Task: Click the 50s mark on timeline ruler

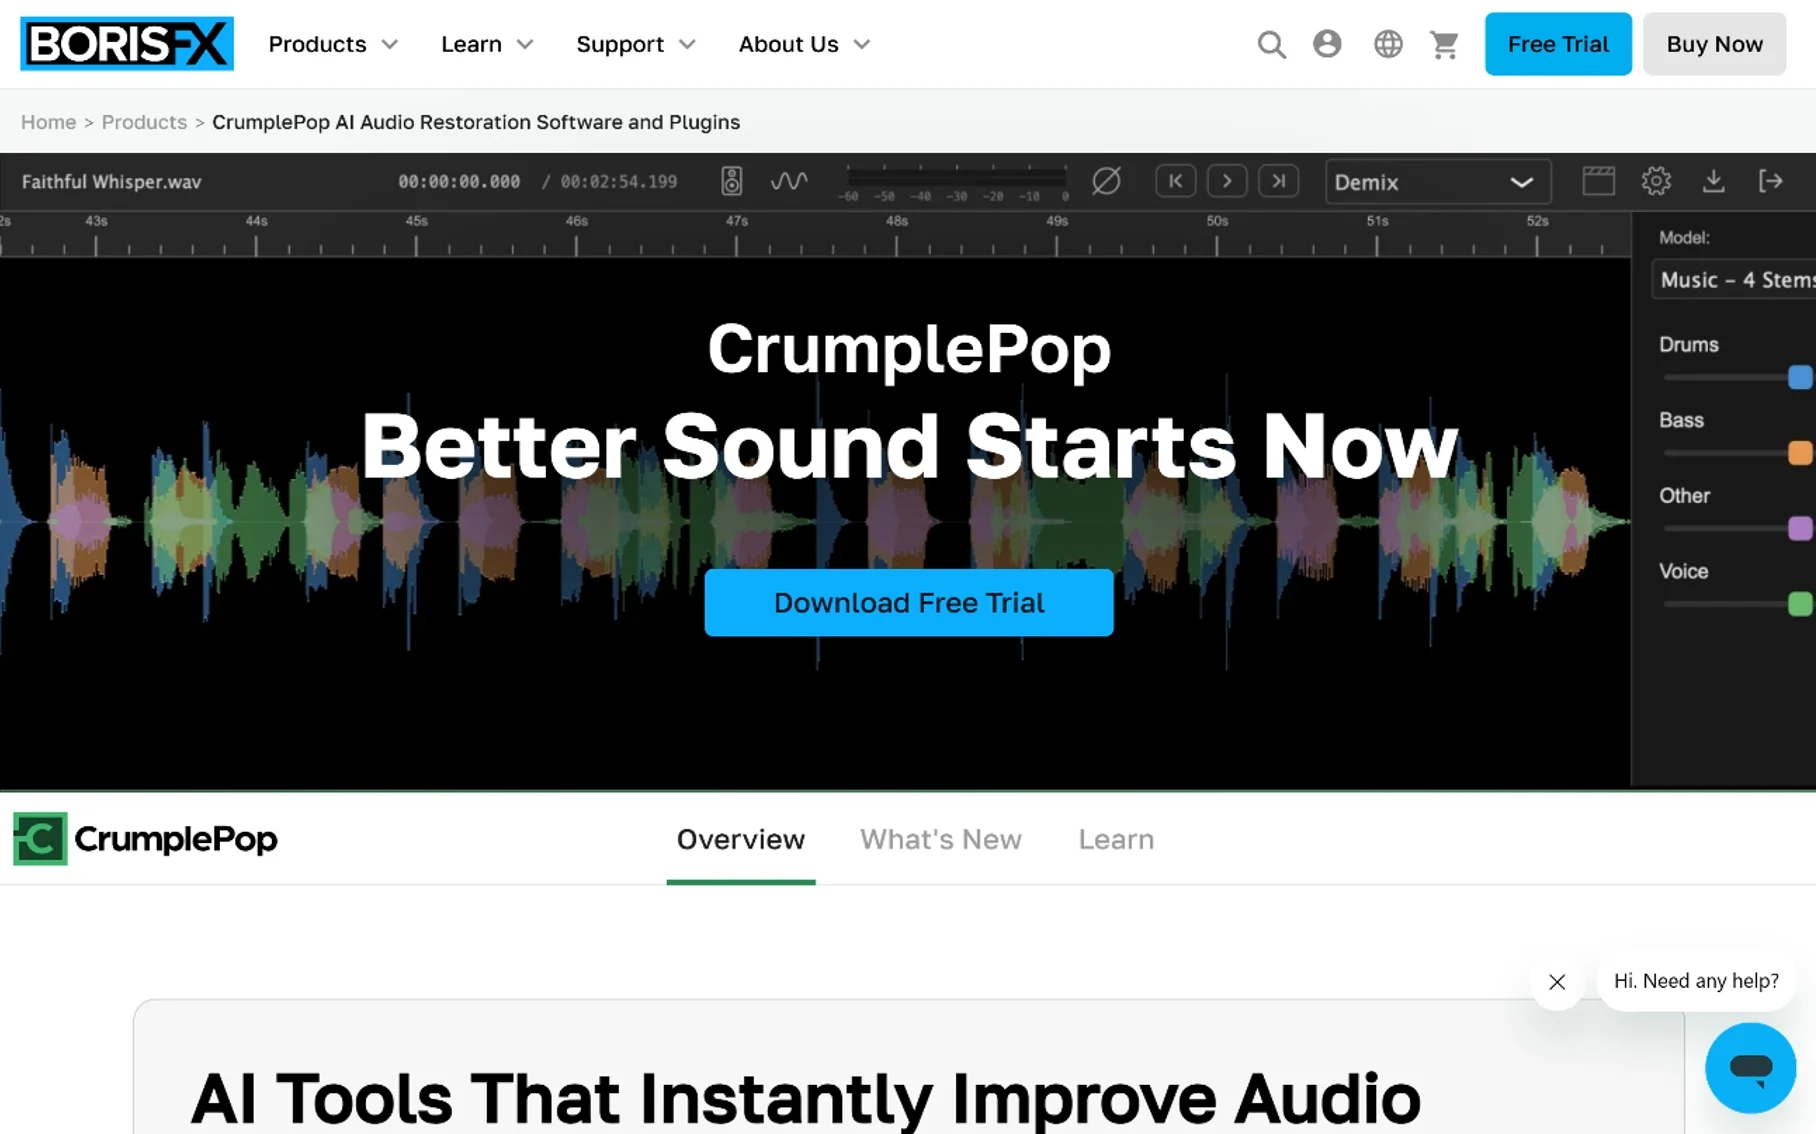Action: point(1217,221)
